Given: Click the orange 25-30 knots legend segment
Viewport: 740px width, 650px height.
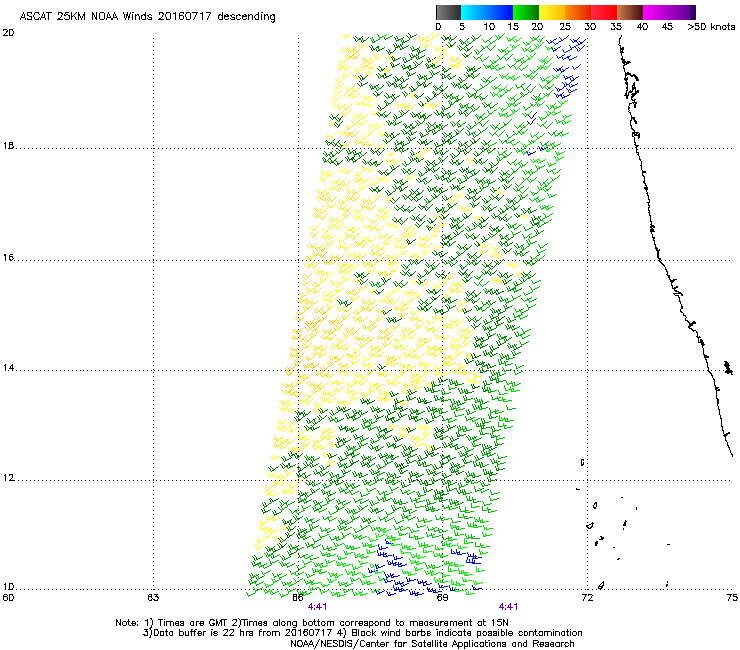Looking at the screenshot, I should tap(578, 12).
